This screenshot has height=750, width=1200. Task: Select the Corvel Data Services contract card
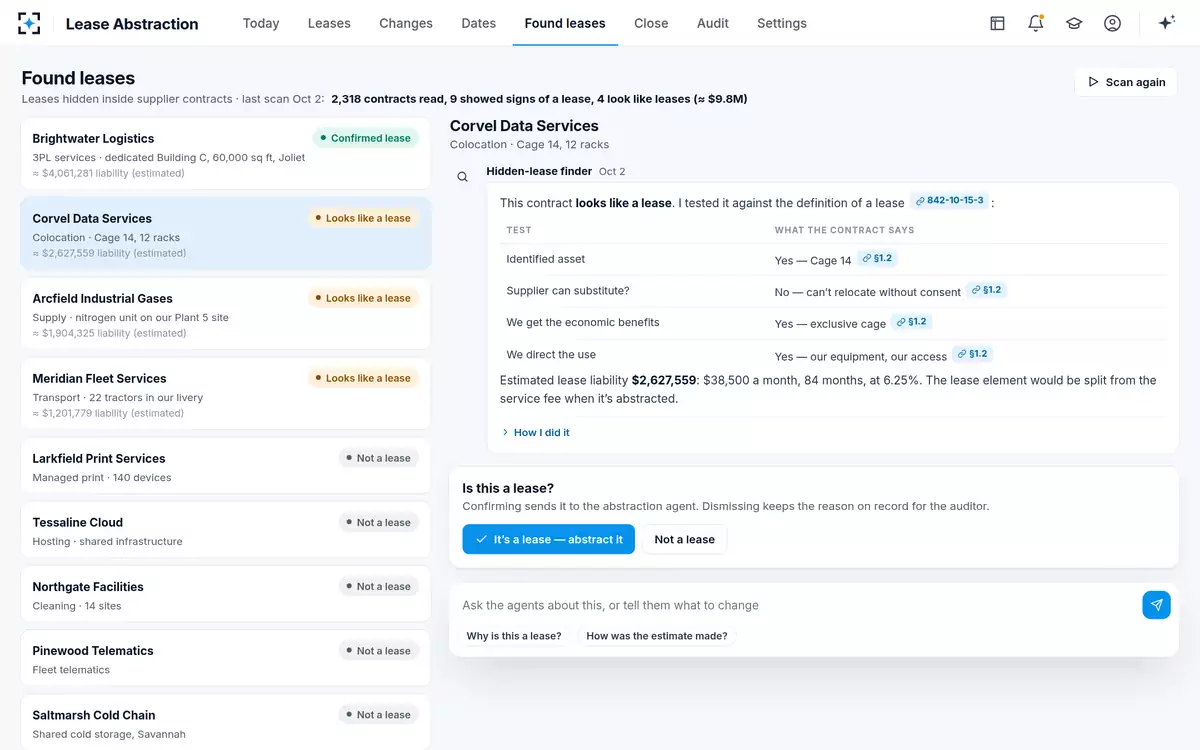tap(226, 234)
